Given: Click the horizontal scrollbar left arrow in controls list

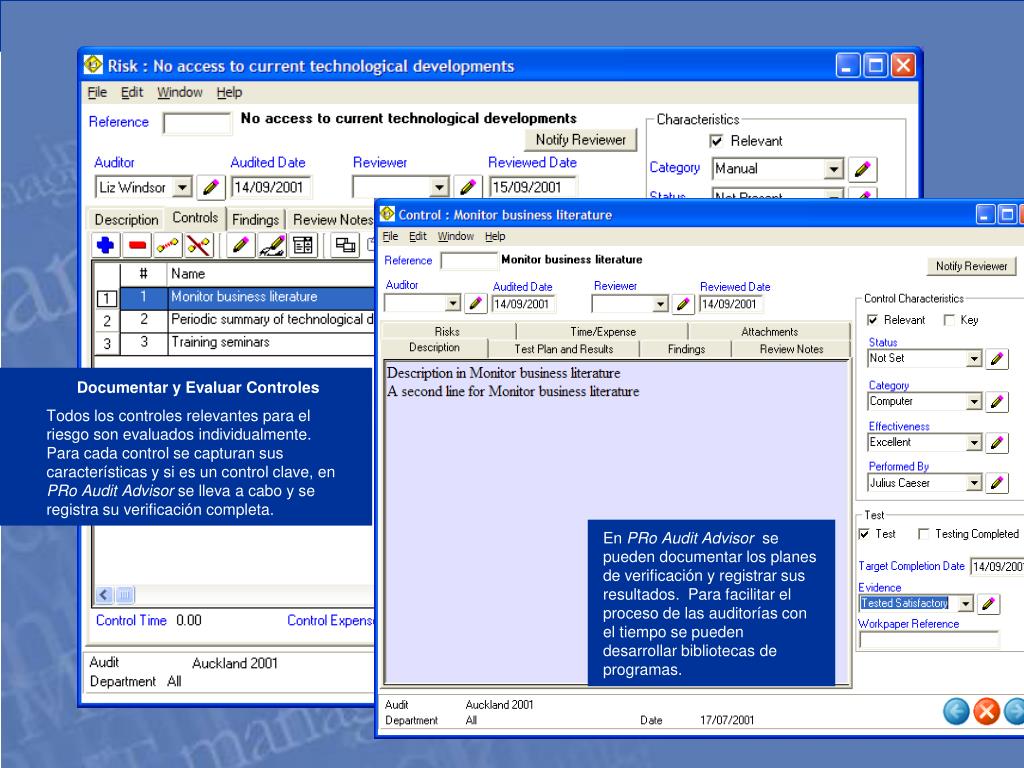Looking at the screenshot, I should (104, 595).
